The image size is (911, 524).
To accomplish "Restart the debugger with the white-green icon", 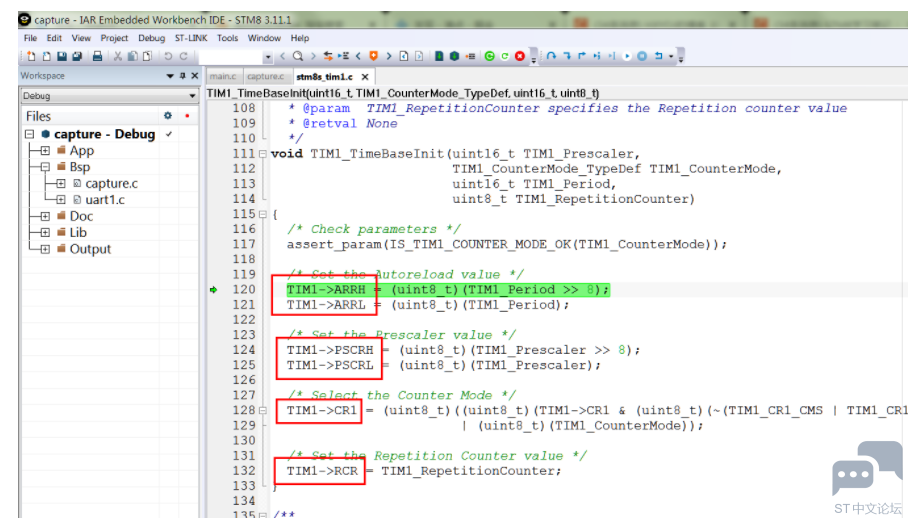I will pos(505,56).
